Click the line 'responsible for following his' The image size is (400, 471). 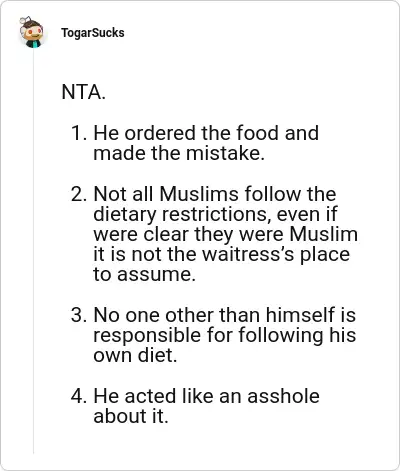(x=225, y=335)
